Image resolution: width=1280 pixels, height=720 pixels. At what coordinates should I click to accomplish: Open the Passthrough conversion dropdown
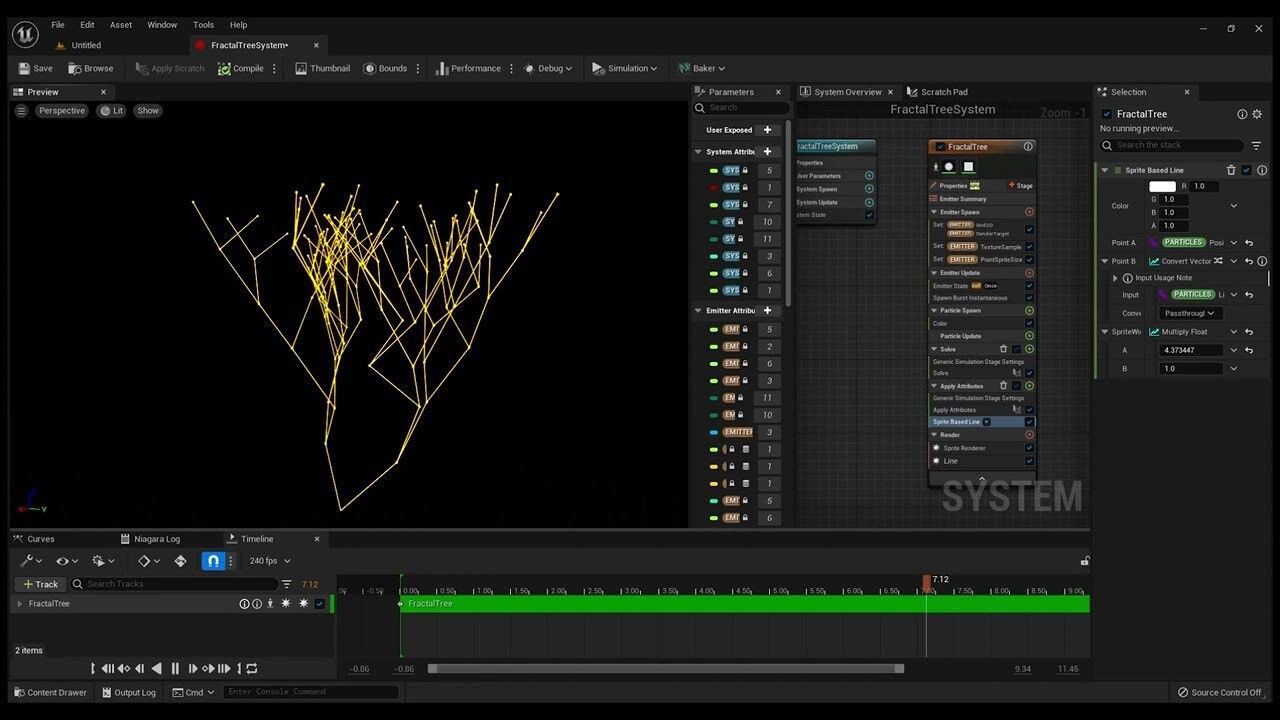[1189, 313]
